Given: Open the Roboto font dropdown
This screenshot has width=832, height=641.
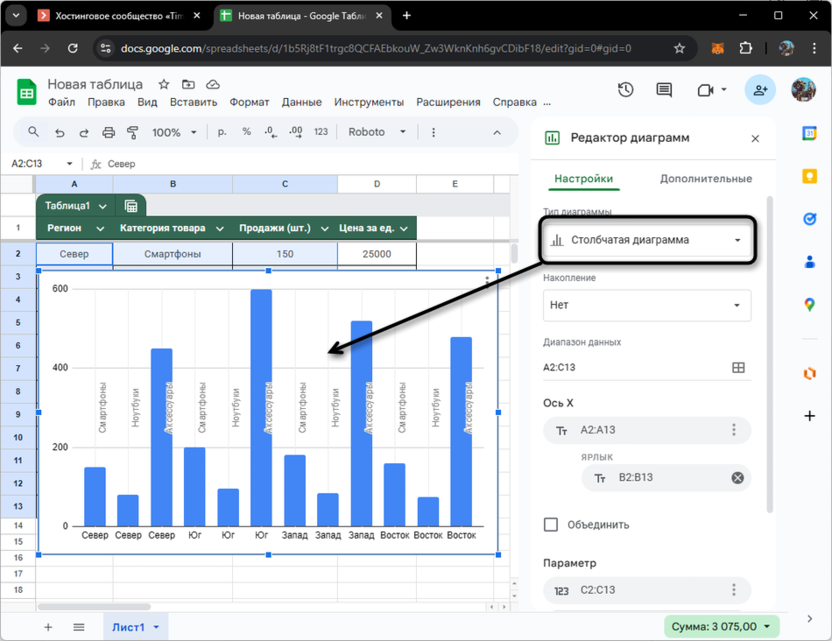Looking at the screenshot, I should [376, 132].
